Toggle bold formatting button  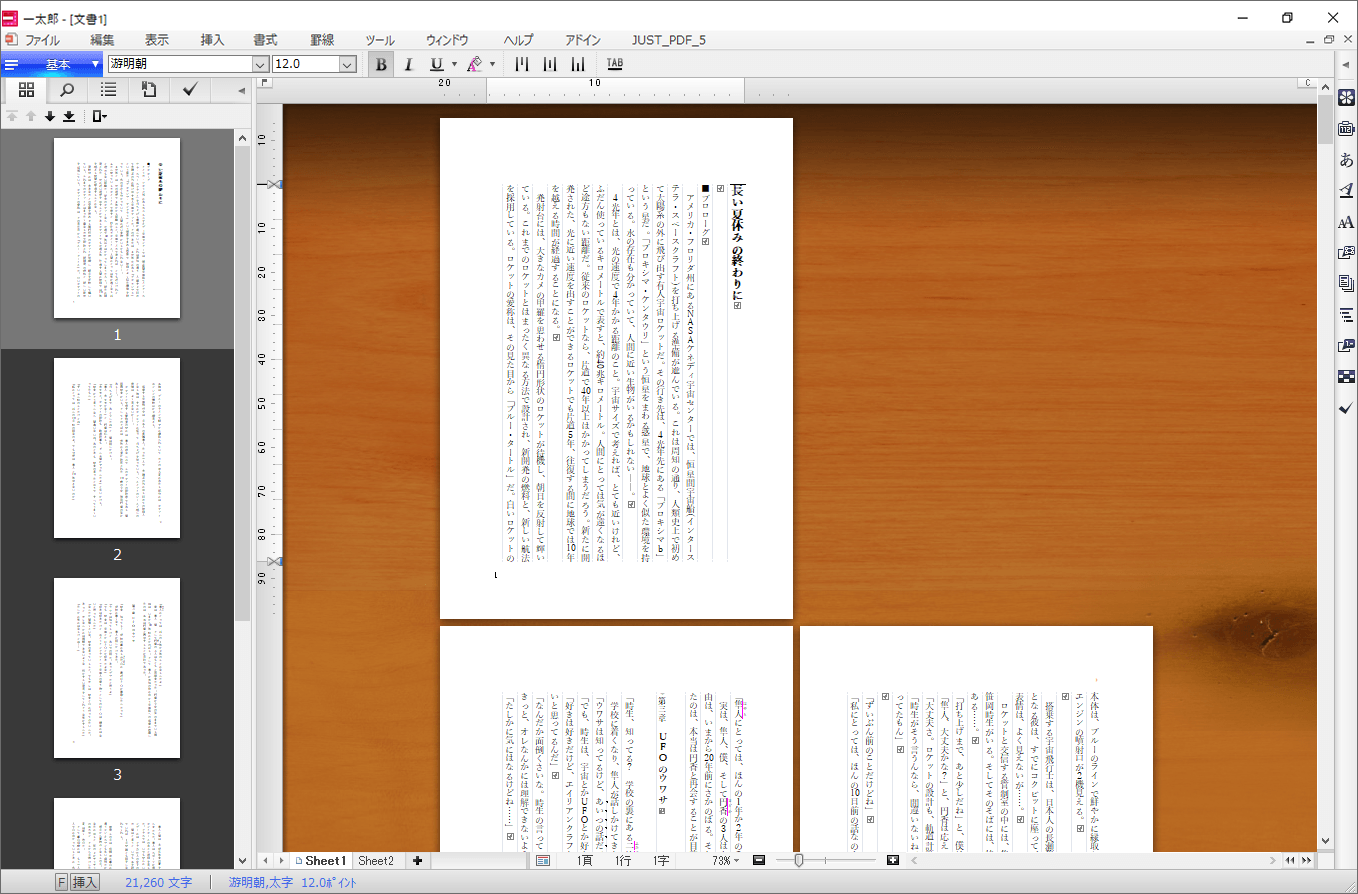381,64
